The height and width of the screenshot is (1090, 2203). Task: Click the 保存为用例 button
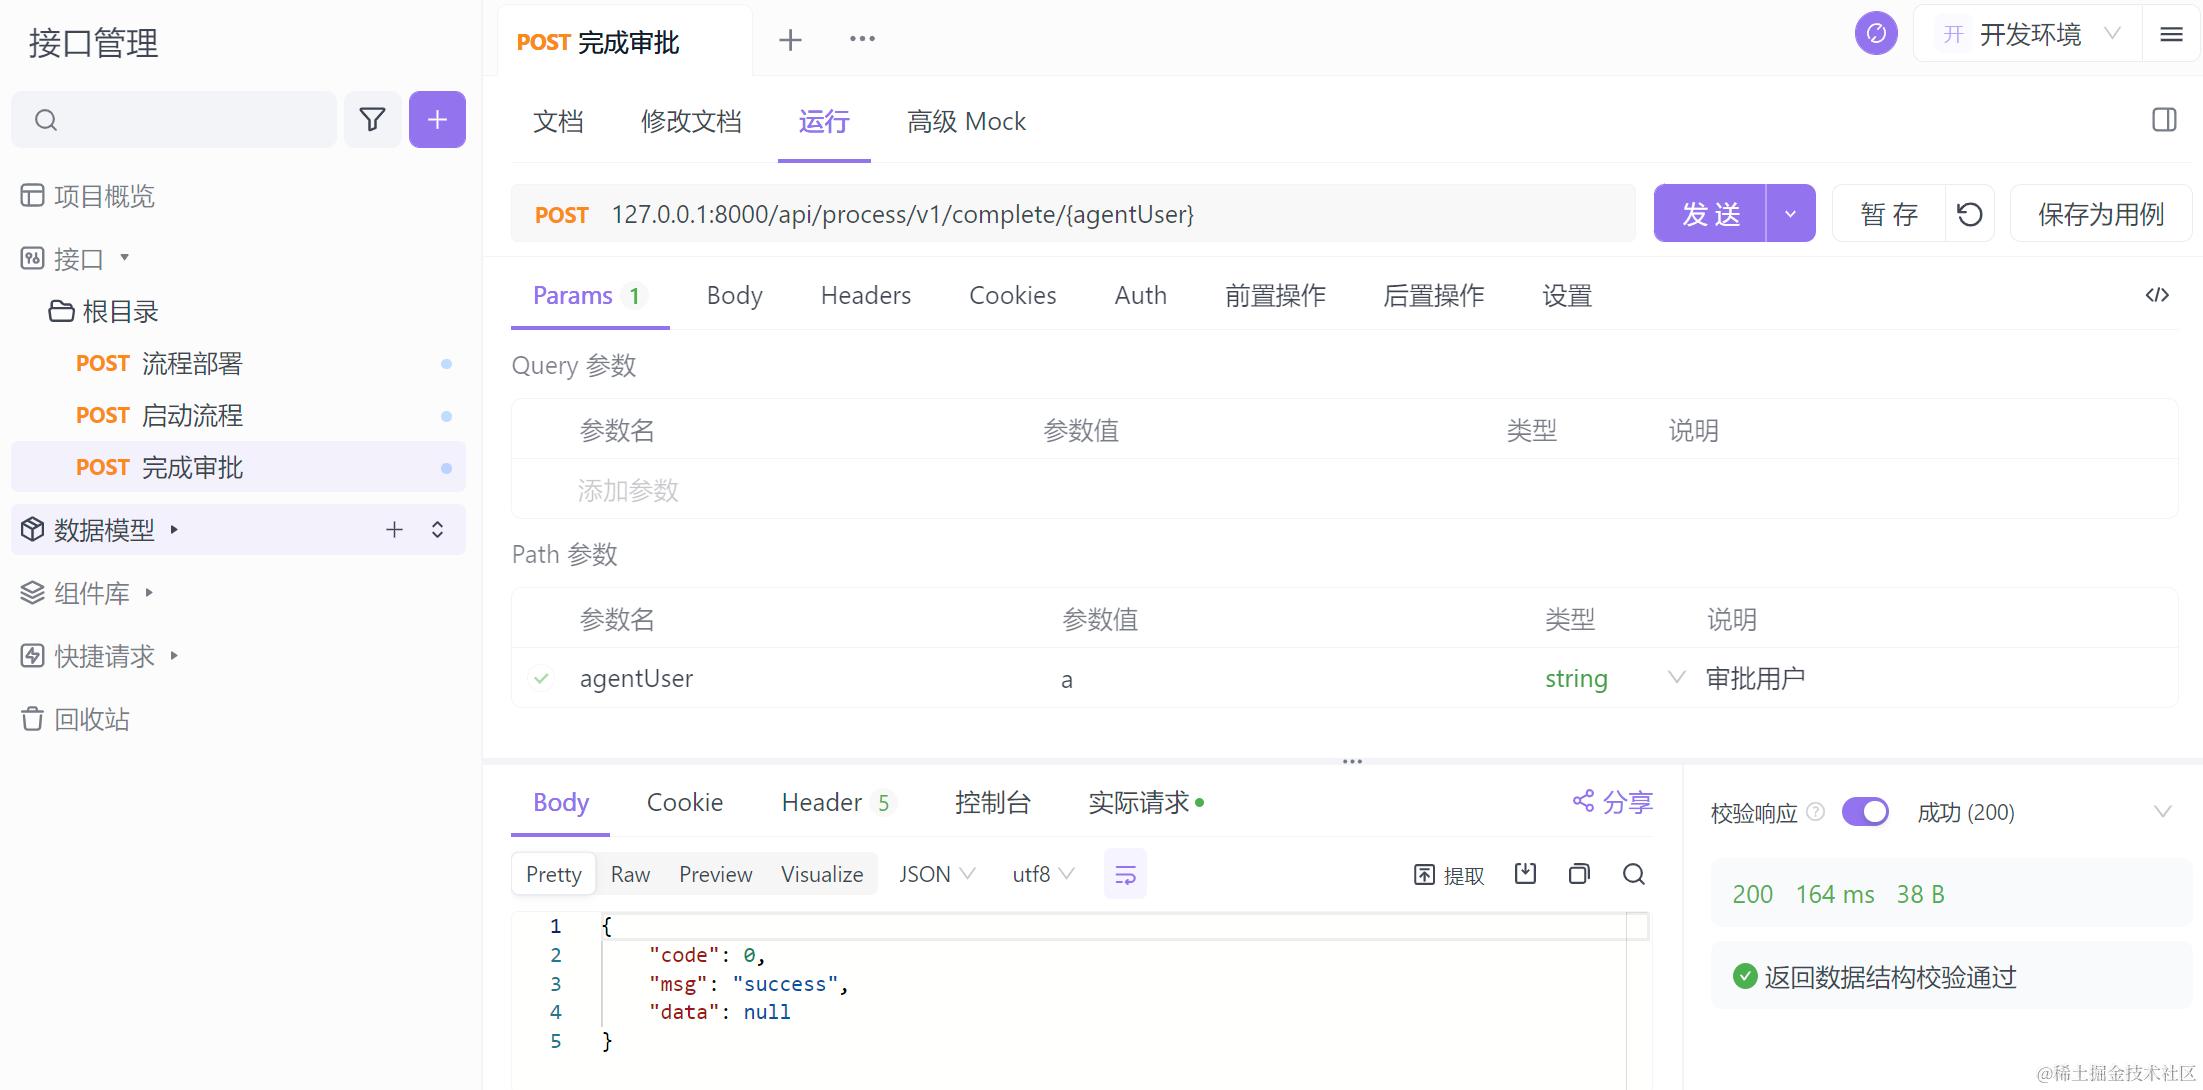click(x=2100, y=214)
